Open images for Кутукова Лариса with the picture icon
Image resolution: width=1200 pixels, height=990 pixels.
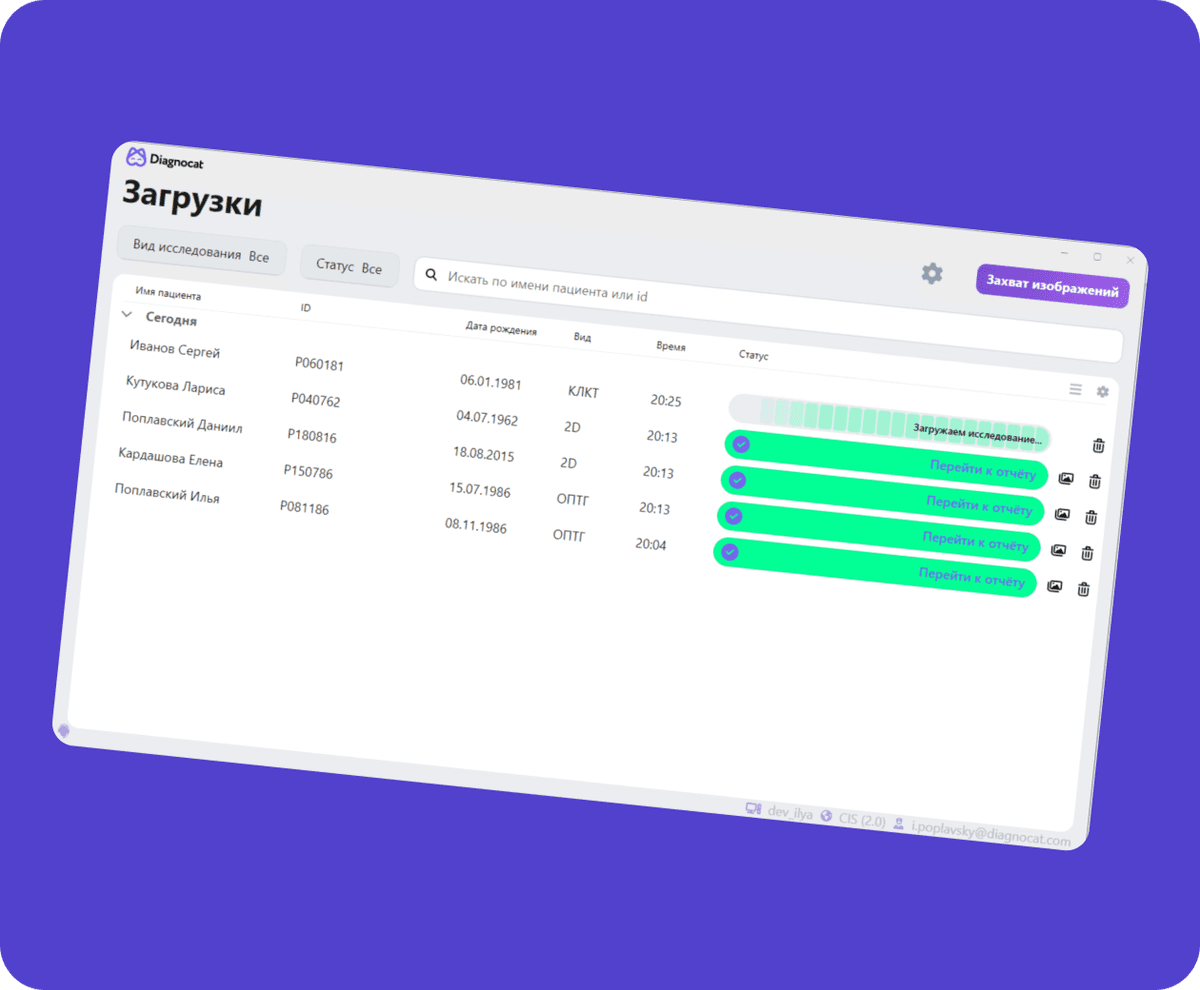[x=1066, y=479]
